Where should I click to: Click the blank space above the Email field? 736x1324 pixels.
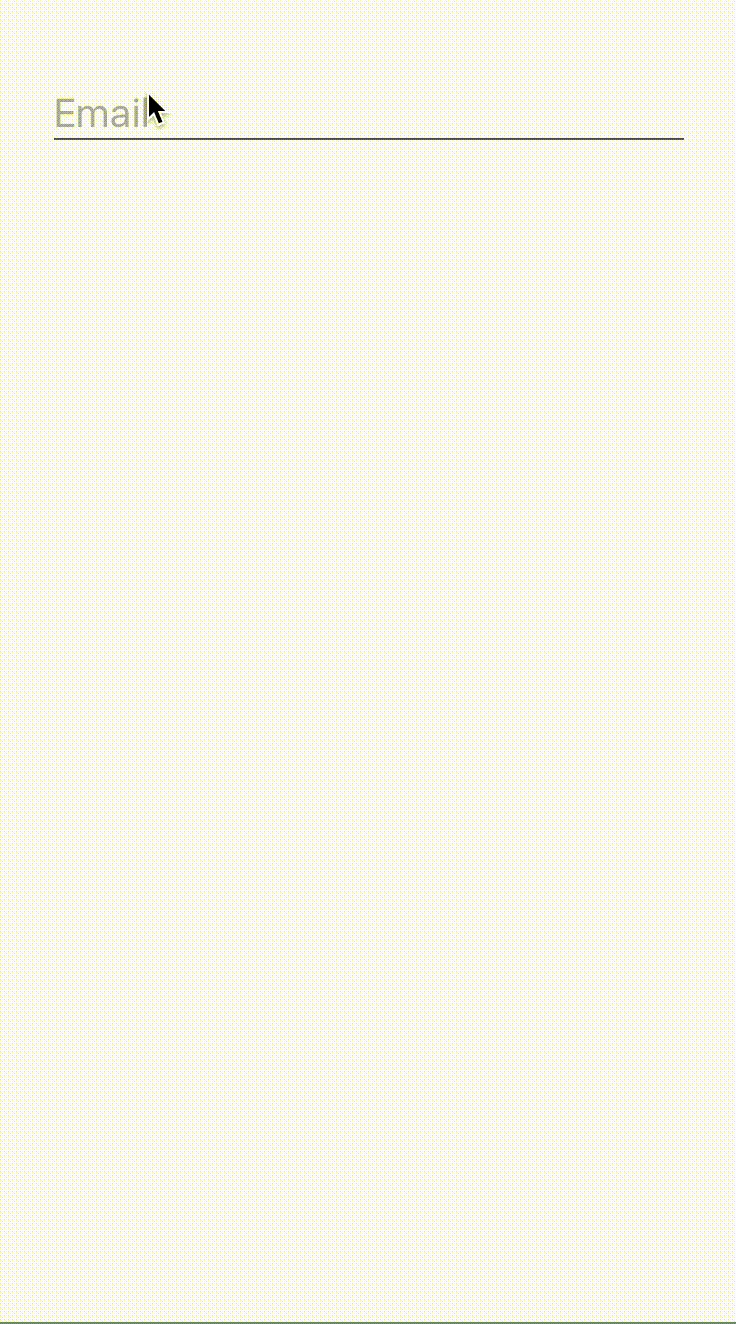[x=368, y=45]
